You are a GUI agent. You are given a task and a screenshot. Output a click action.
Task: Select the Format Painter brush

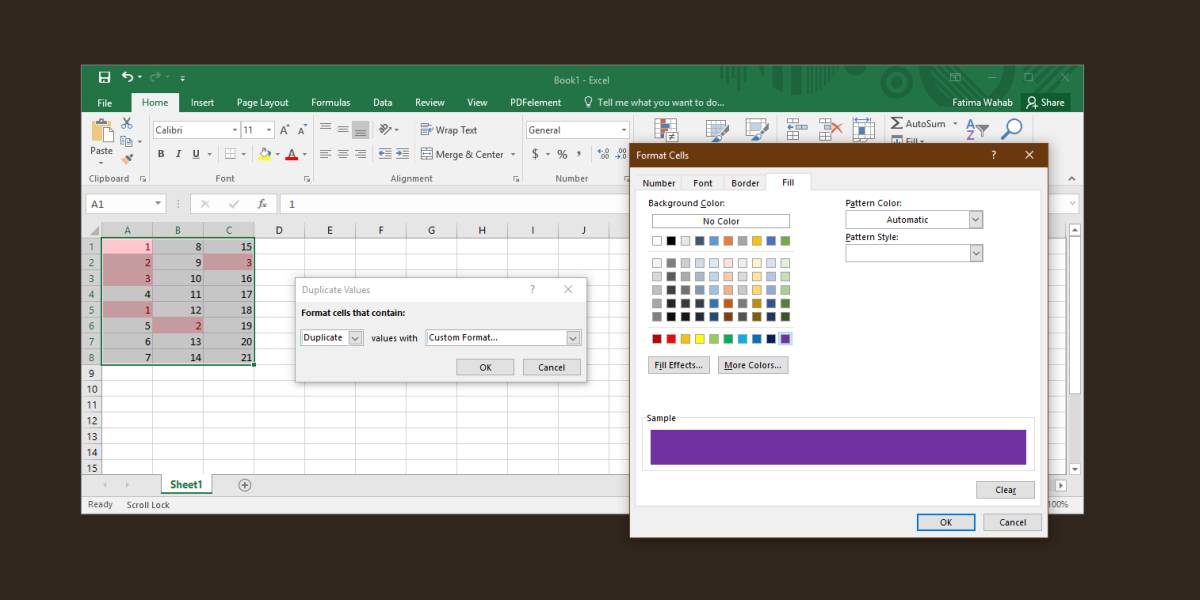coord(127,158)
